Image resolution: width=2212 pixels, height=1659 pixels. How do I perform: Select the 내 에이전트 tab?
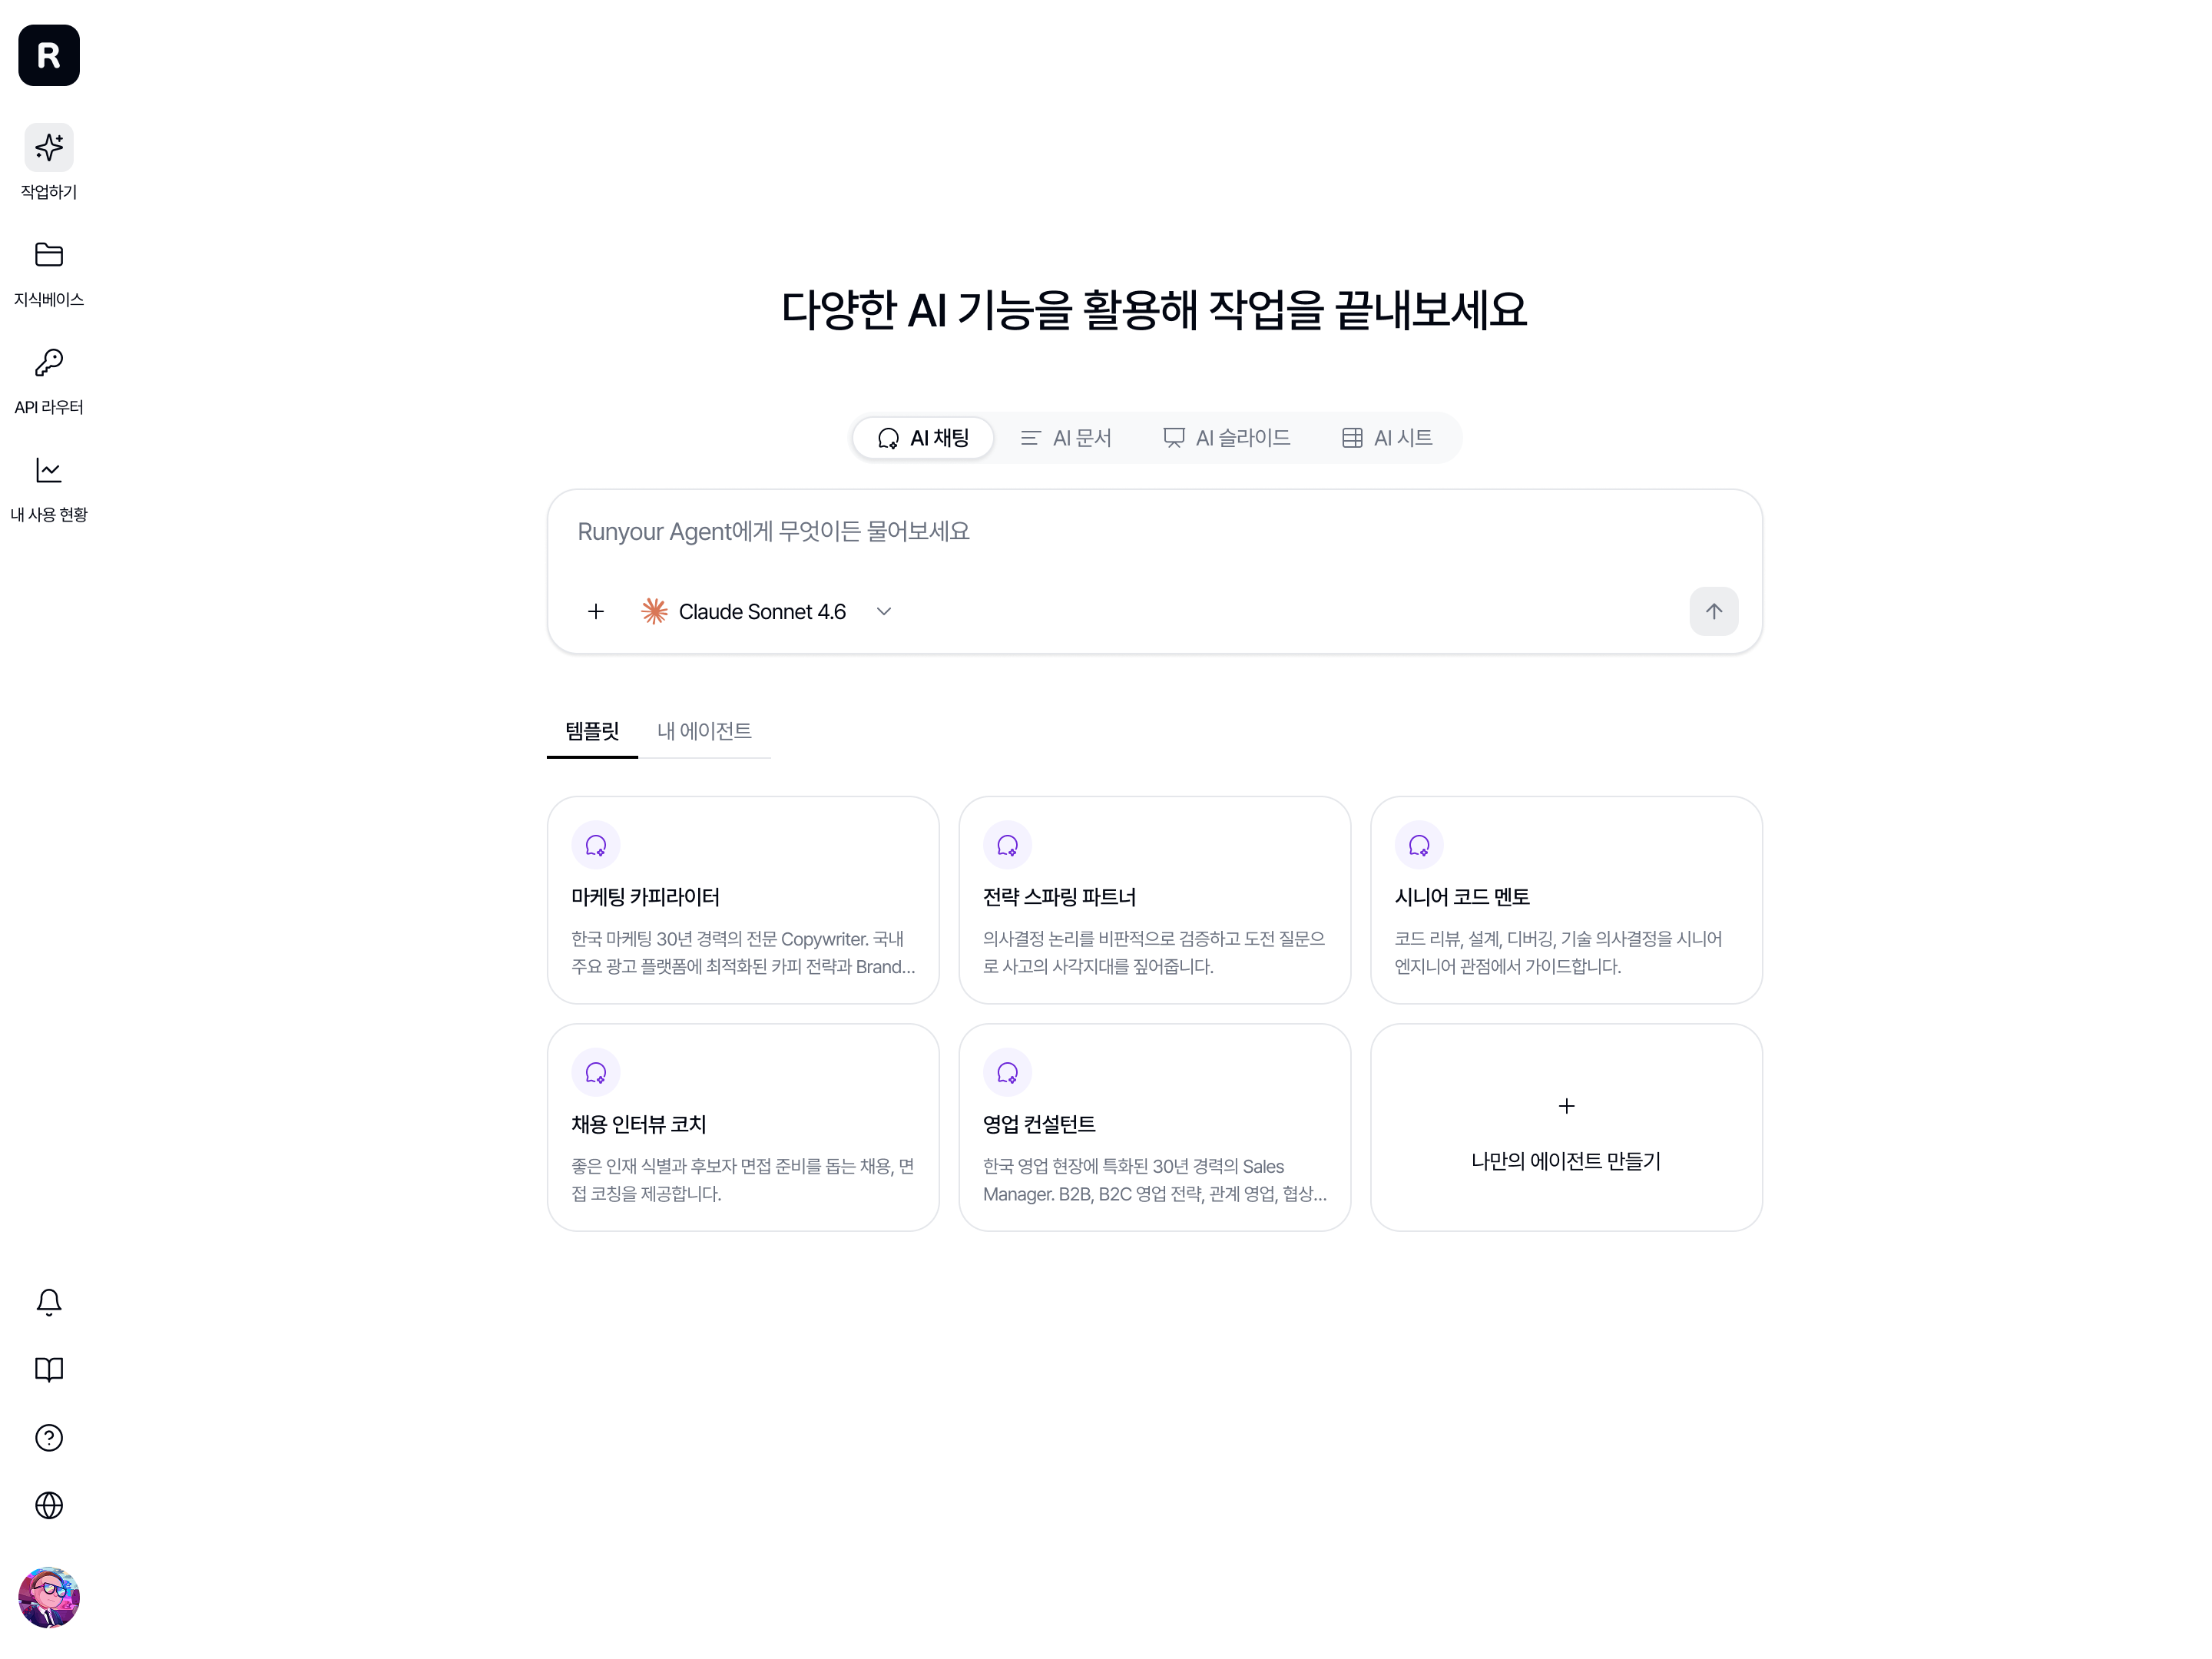click(704, 731)
